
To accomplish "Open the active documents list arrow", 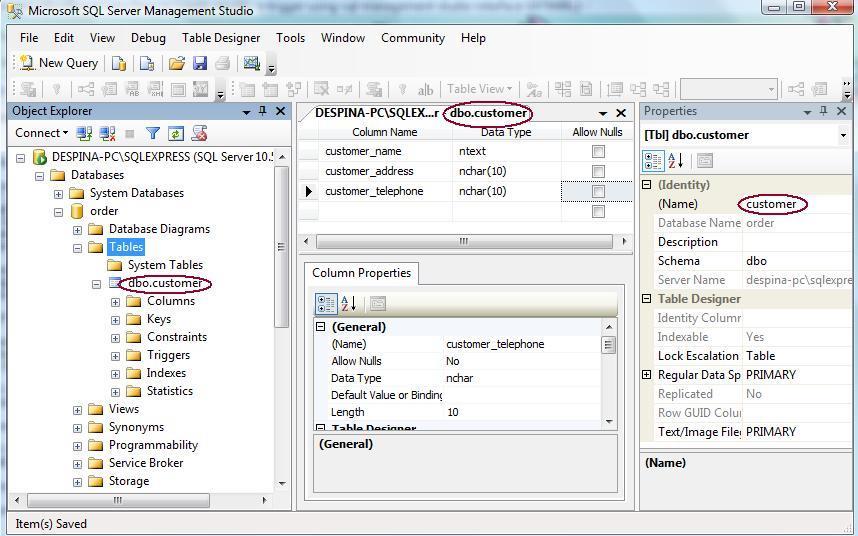I will 603,114.
